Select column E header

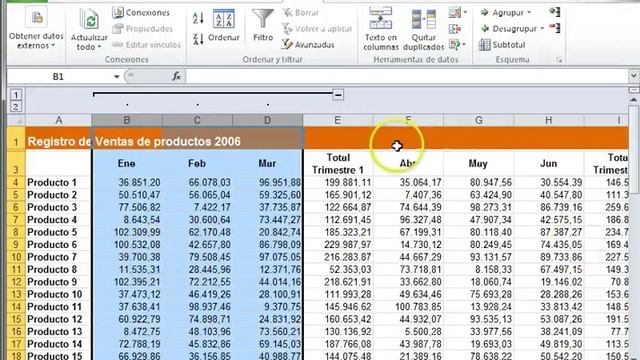pos(338,120)
